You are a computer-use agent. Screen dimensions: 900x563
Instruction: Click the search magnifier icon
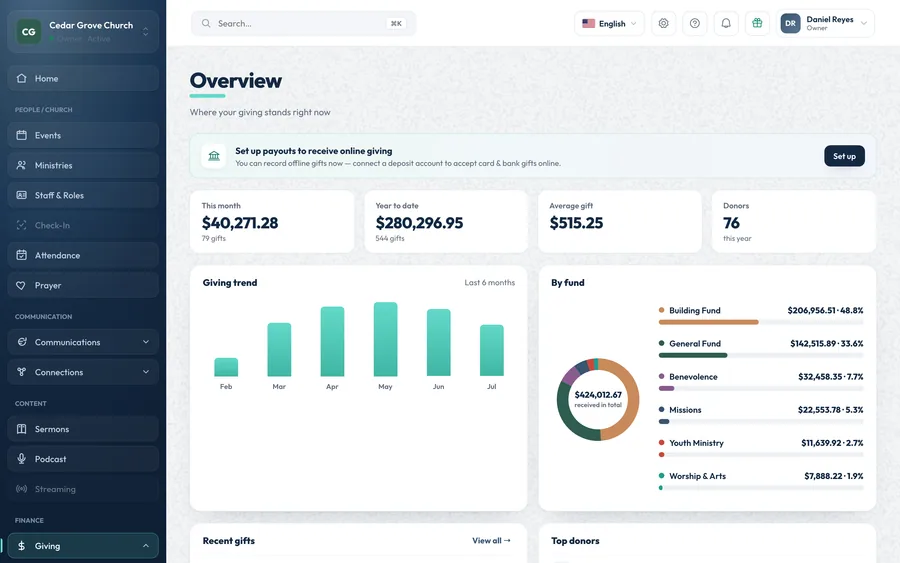point(205,24)
